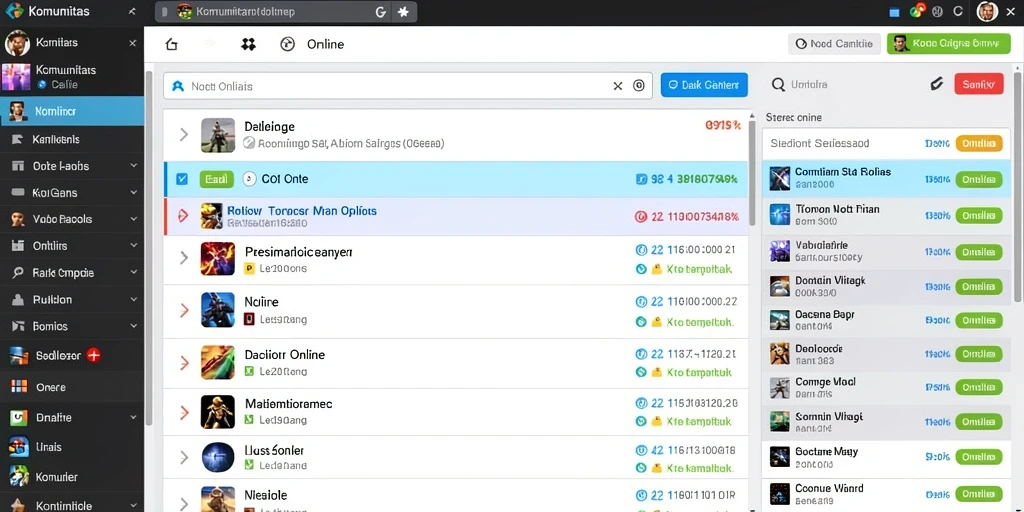Click the compass icon beside Online
Image resolution: width=1024 pixels, height=512 pixels.
tap(287, 44)
